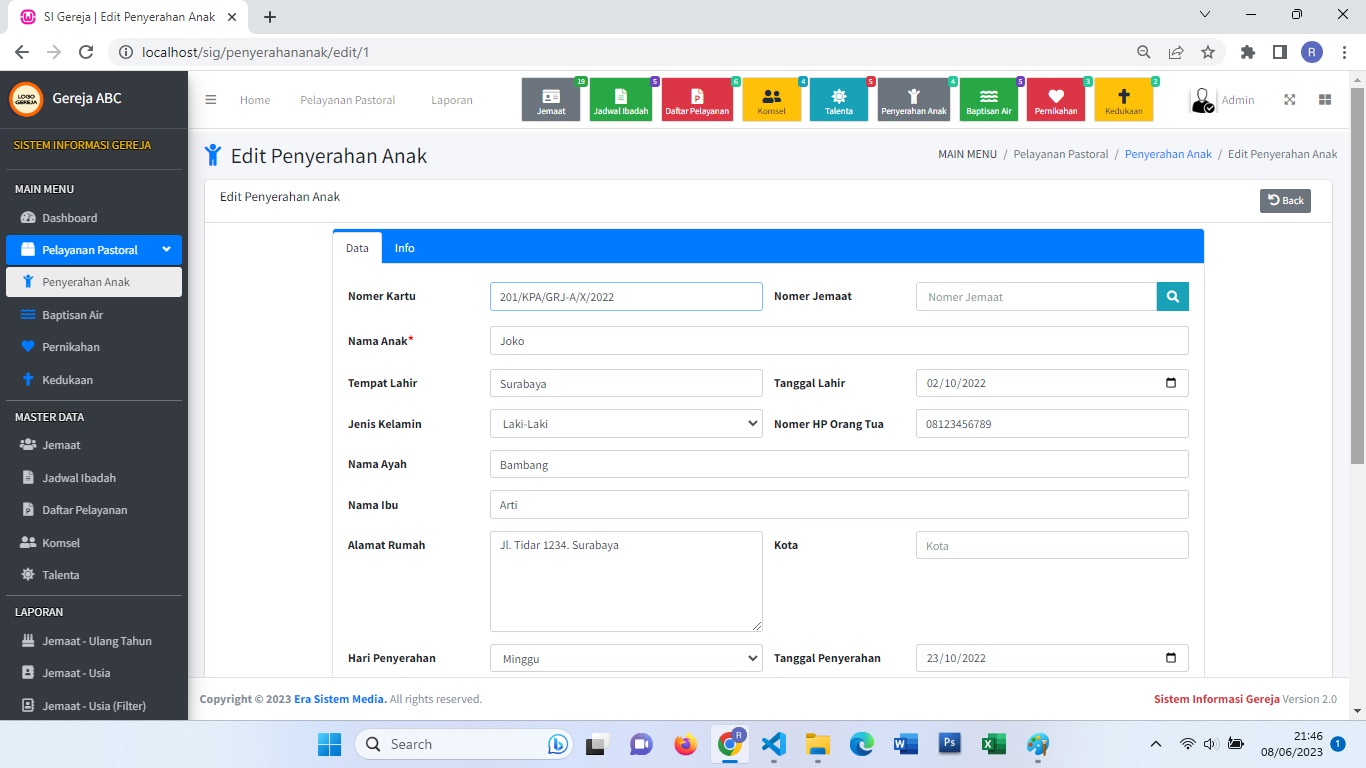Click the Kedukaan cross tile

[1123, 100]
